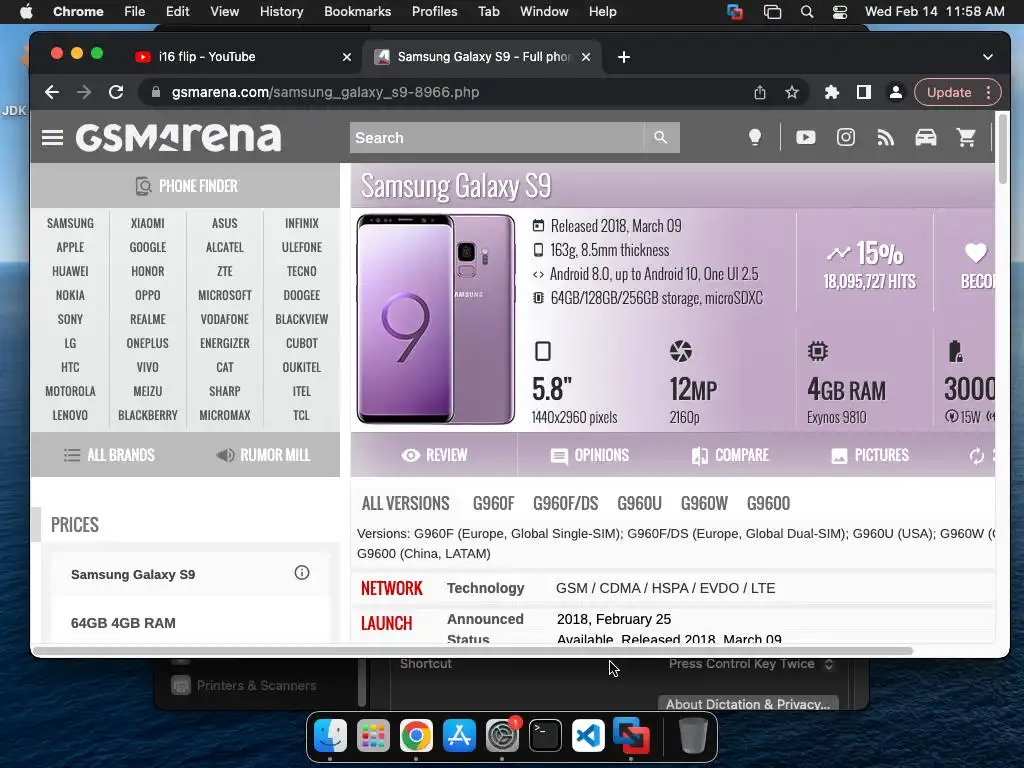This screenshot has width=1024, height=768.
Task: Open Visual Studio Code in the Dock
Action: pos(588,735)
